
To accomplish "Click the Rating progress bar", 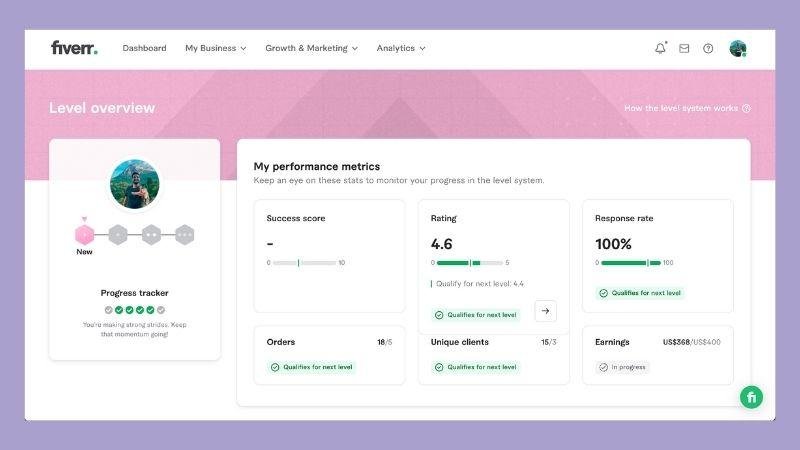I will click(469, 263).
